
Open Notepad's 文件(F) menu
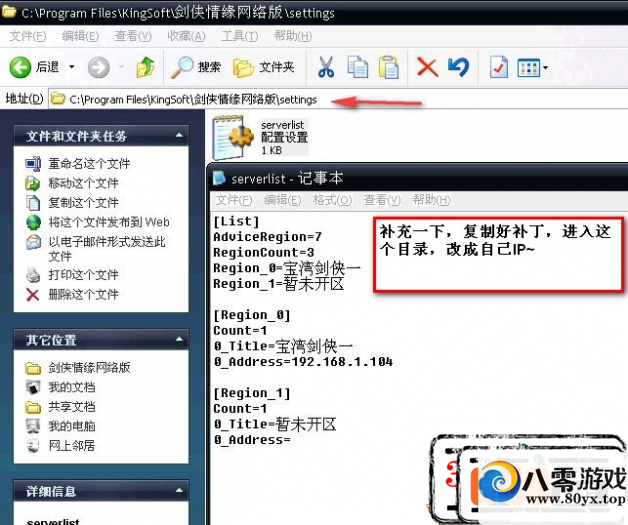[x=234, y=199]
